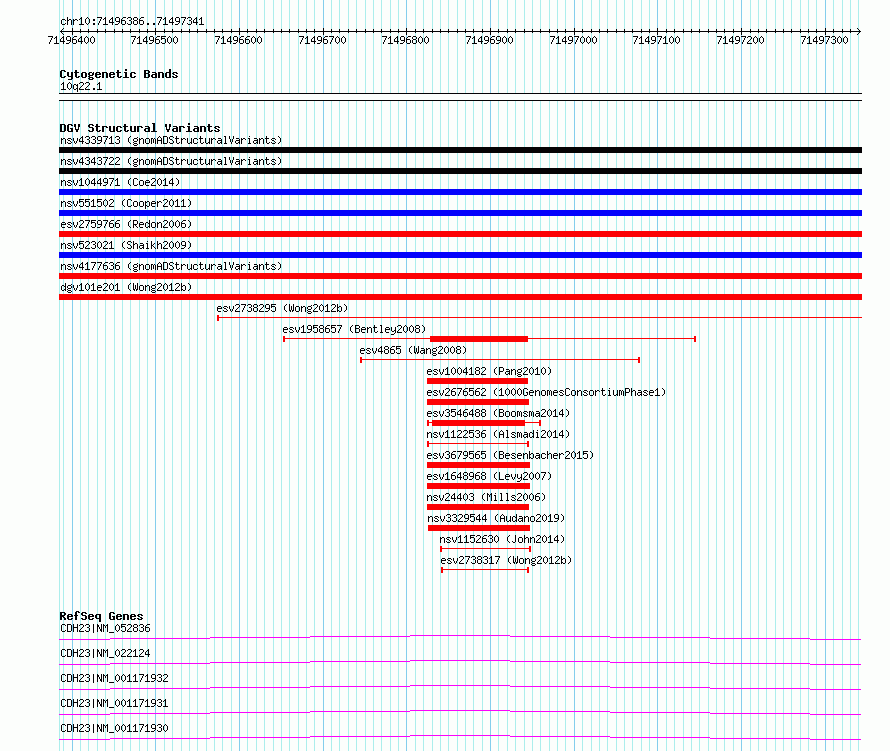Click ruler position 71497300

pyautogui.click(x=824, y=40)
